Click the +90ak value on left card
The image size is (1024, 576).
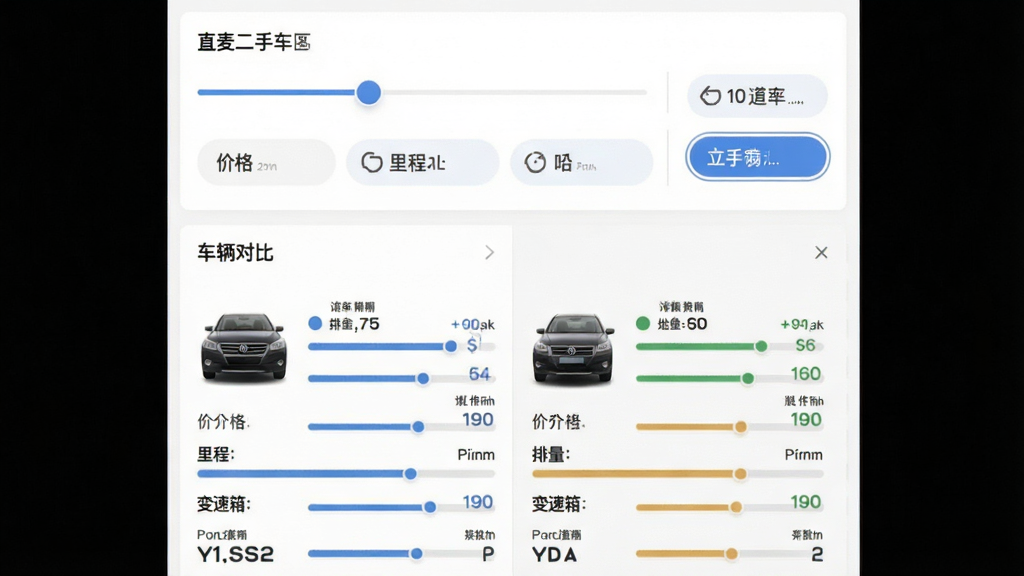(x=472, y=325)
